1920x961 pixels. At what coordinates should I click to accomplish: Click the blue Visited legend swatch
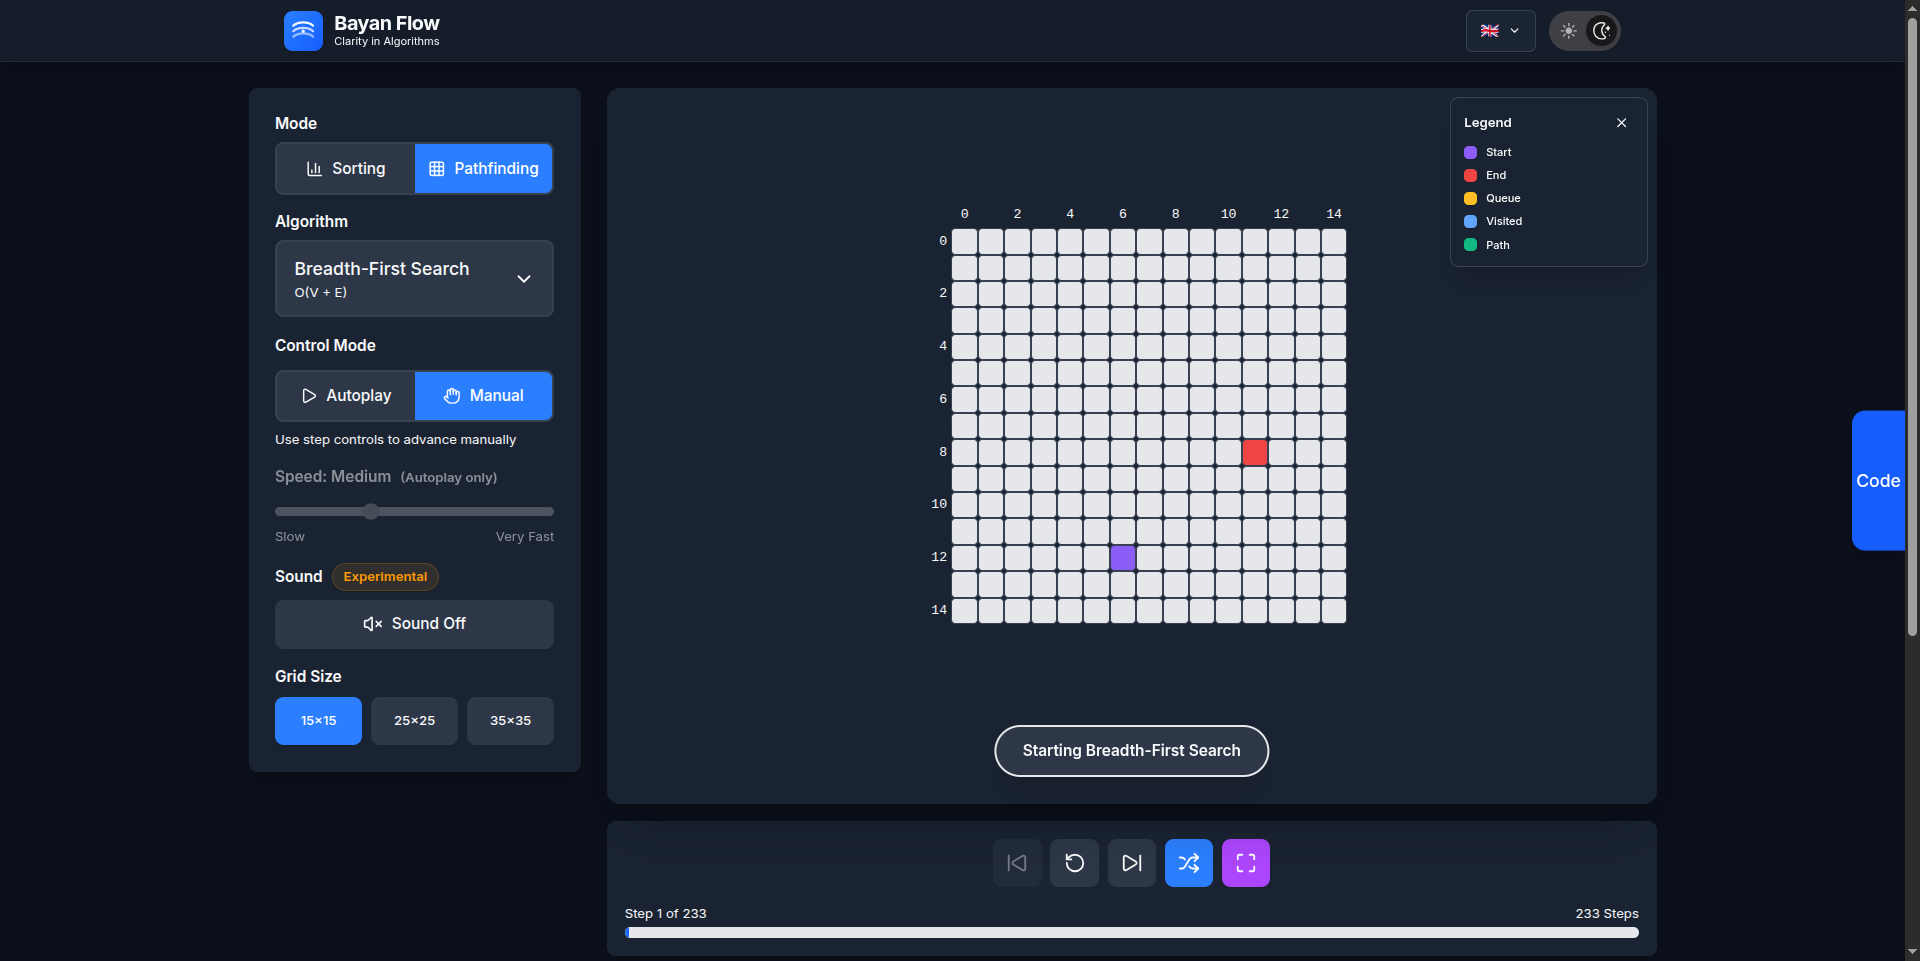tap(1470, 222)
